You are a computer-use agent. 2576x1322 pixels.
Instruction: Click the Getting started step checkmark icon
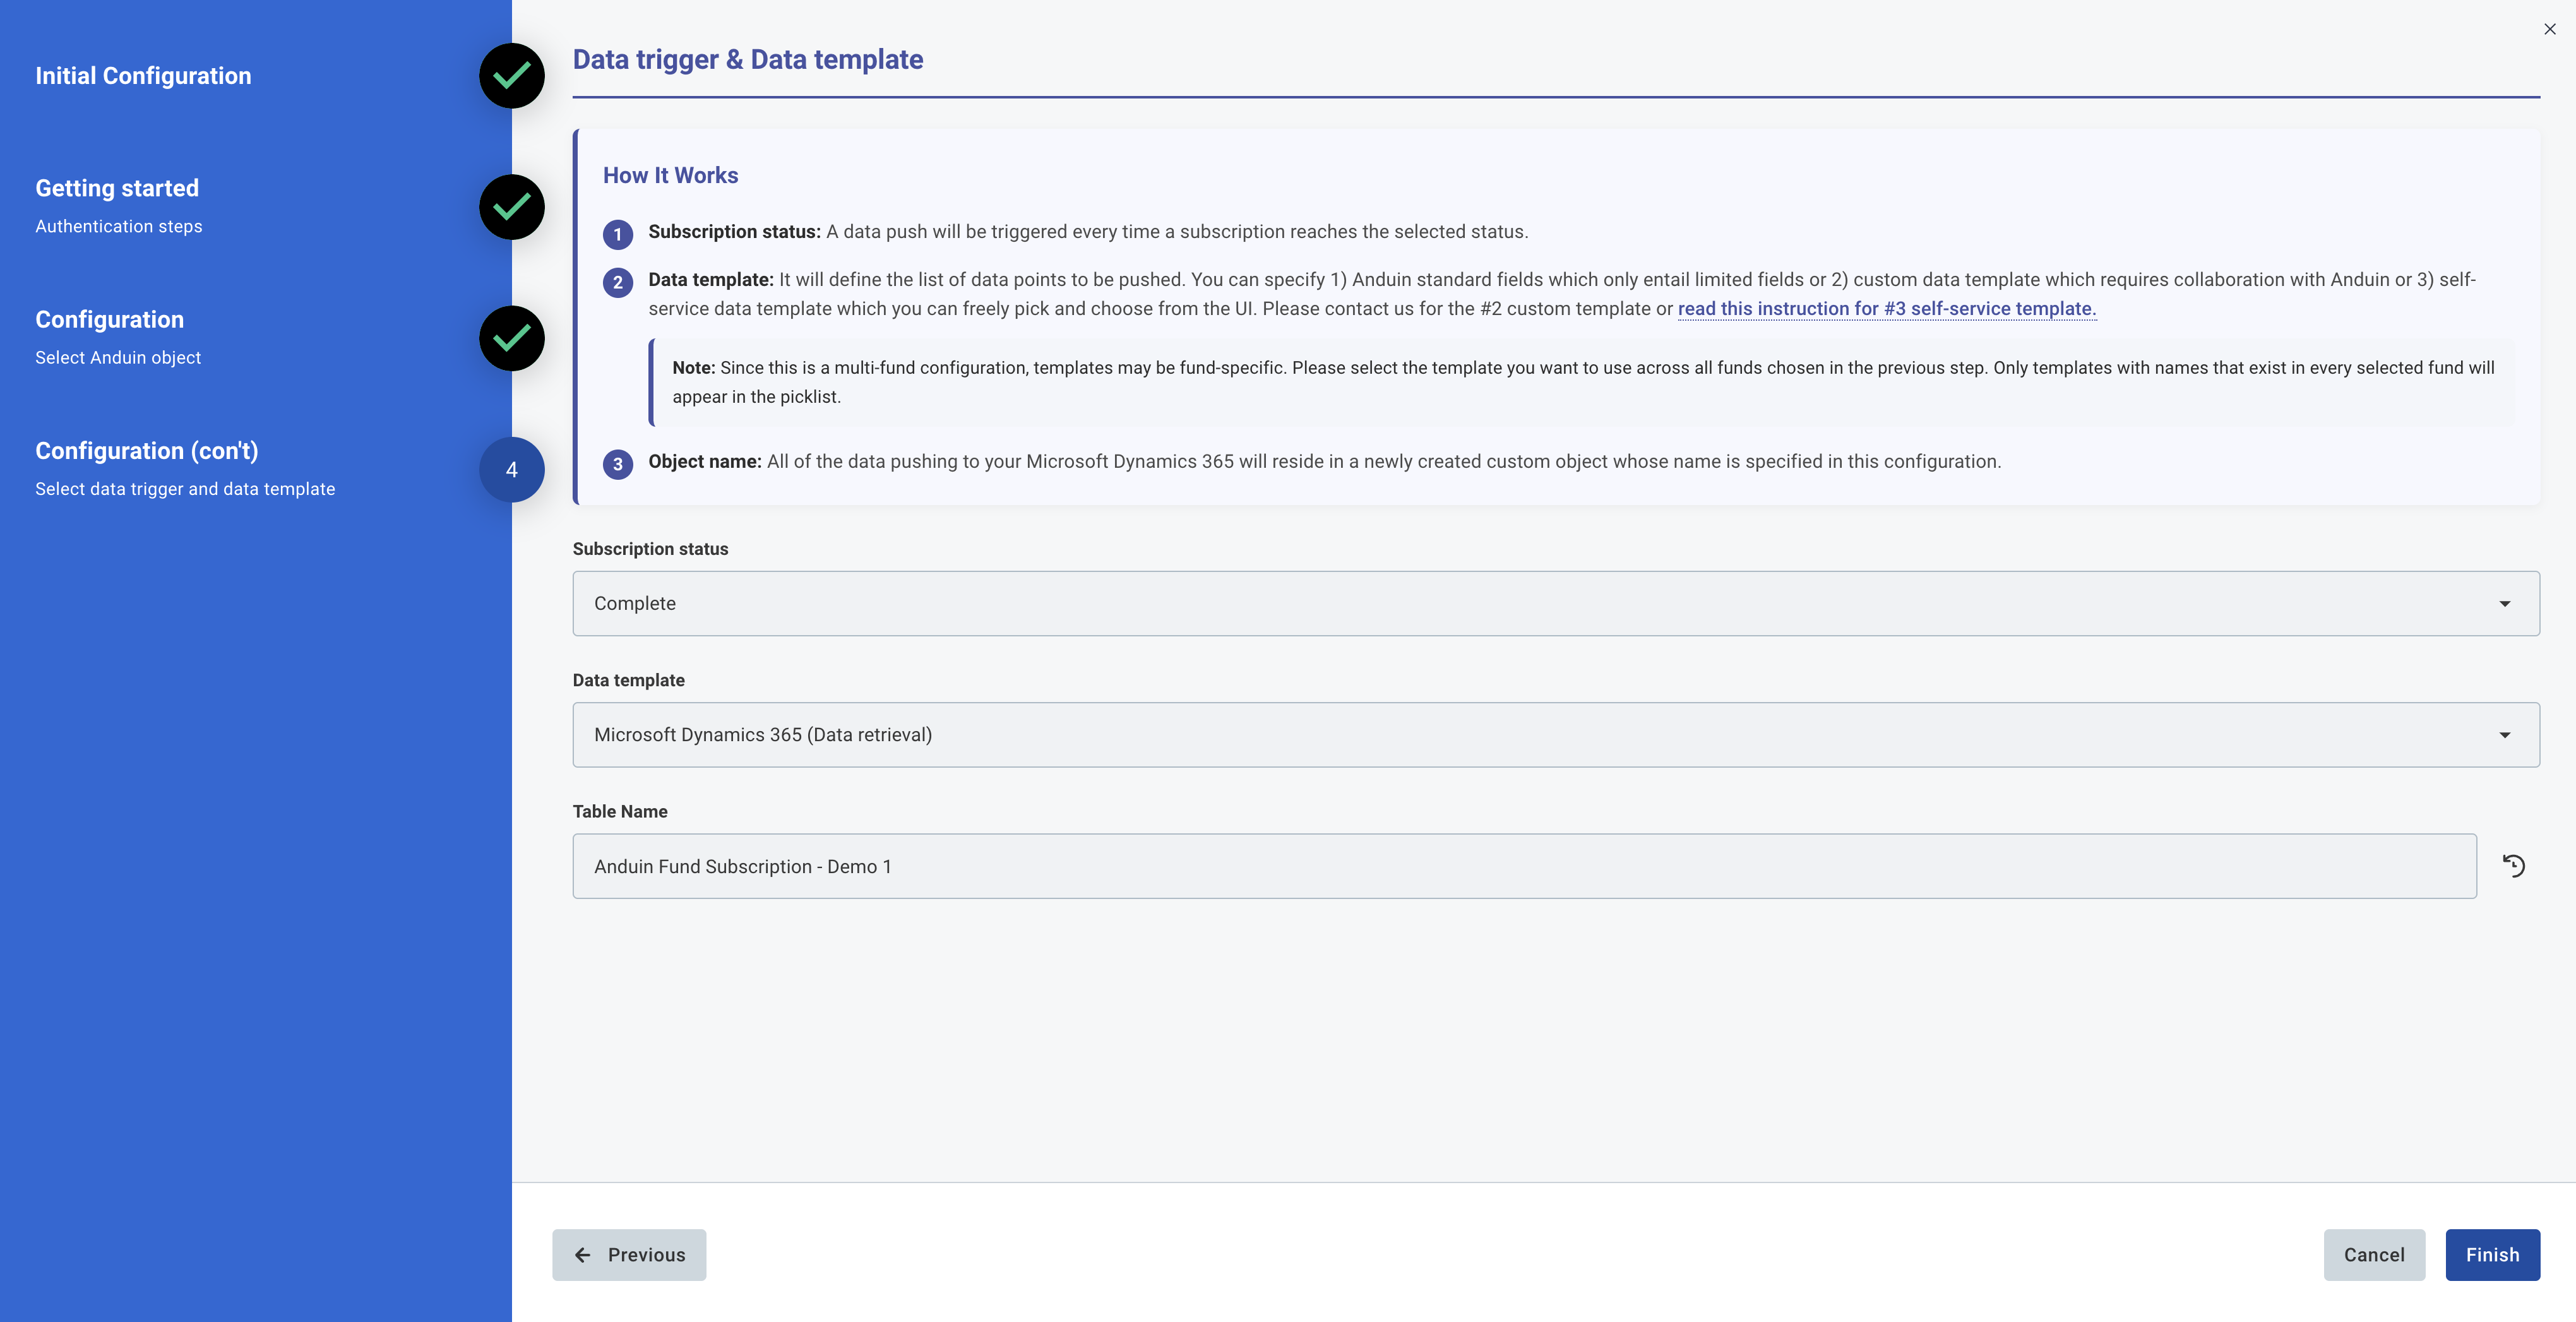pyautogui.click(x=511, y=207)
